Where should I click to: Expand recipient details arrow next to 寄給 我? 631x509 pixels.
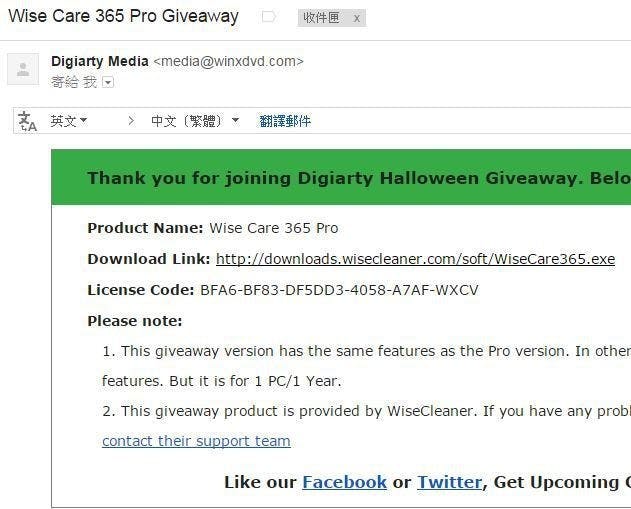point(108,83)
